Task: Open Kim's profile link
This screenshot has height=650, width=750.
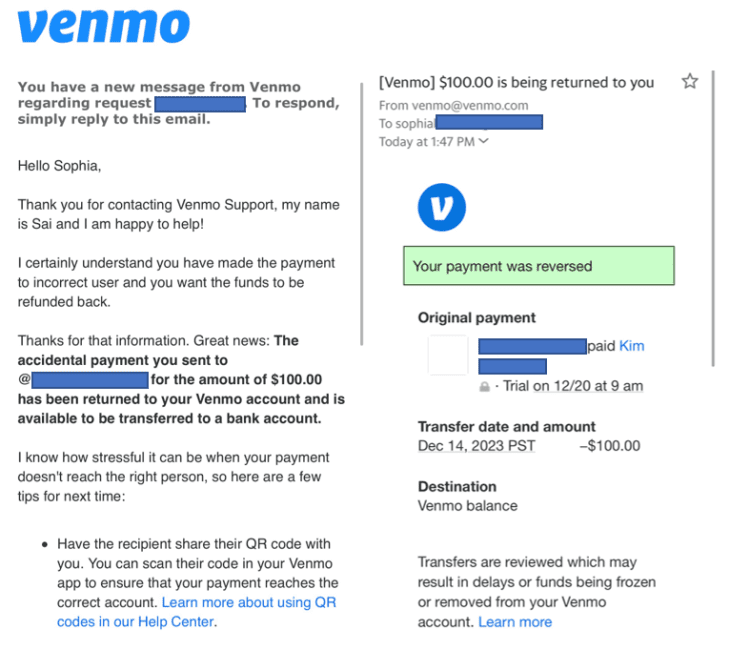Action: point(632,346)
